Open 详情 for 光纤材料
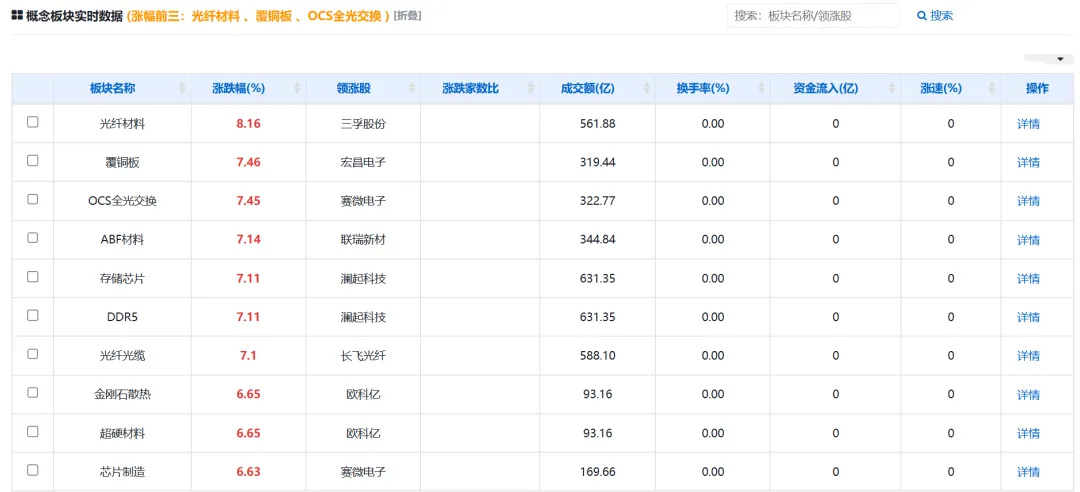The image size is (1080, 492). [x=1028, y=124]
